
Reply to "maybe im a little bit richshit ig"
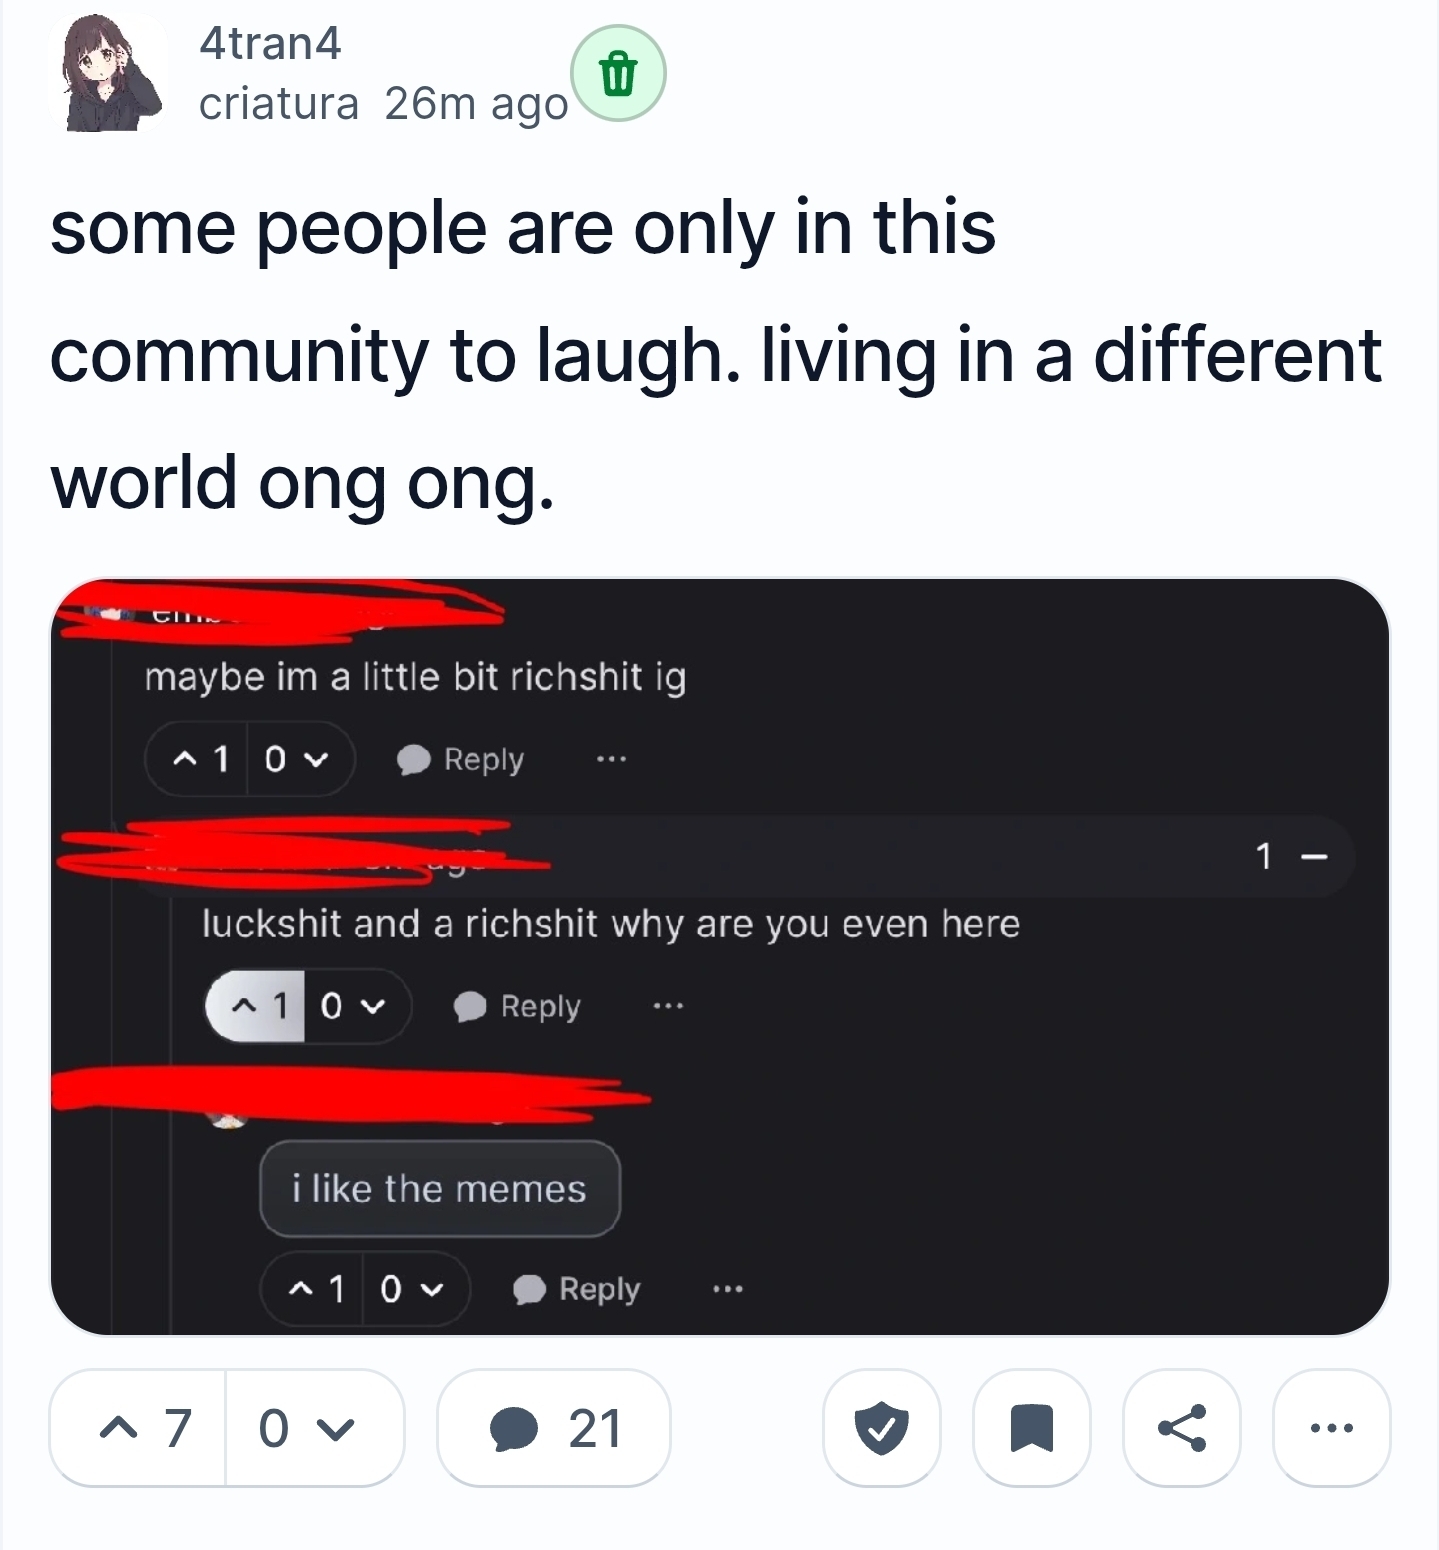(461, 760)
